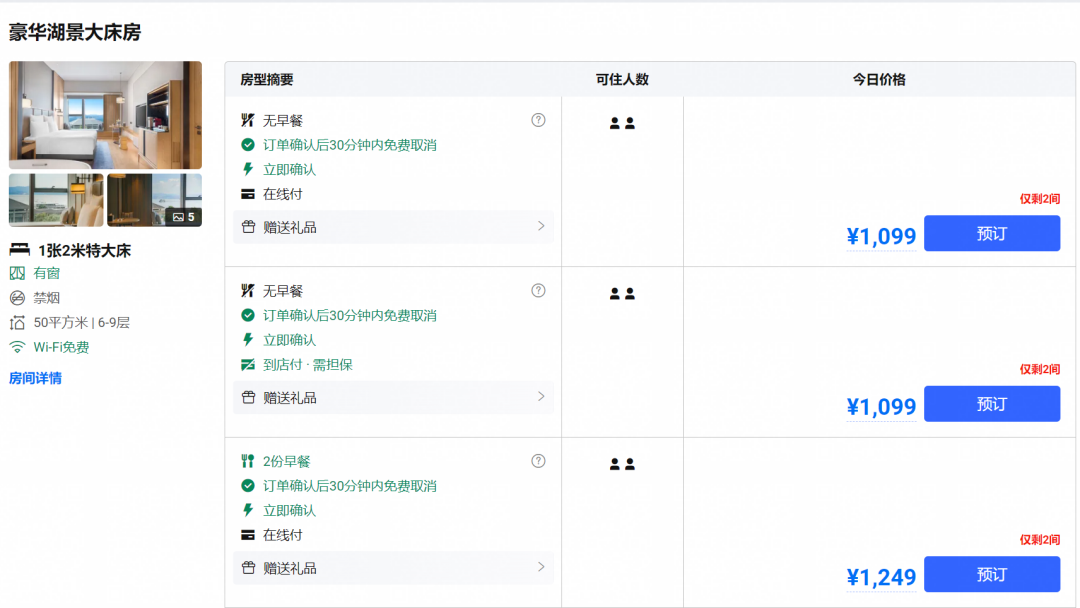Click the bed icon beside 1张2米特大床
Viewport: 1080px width, 608px height.
(x=19, y=249)
